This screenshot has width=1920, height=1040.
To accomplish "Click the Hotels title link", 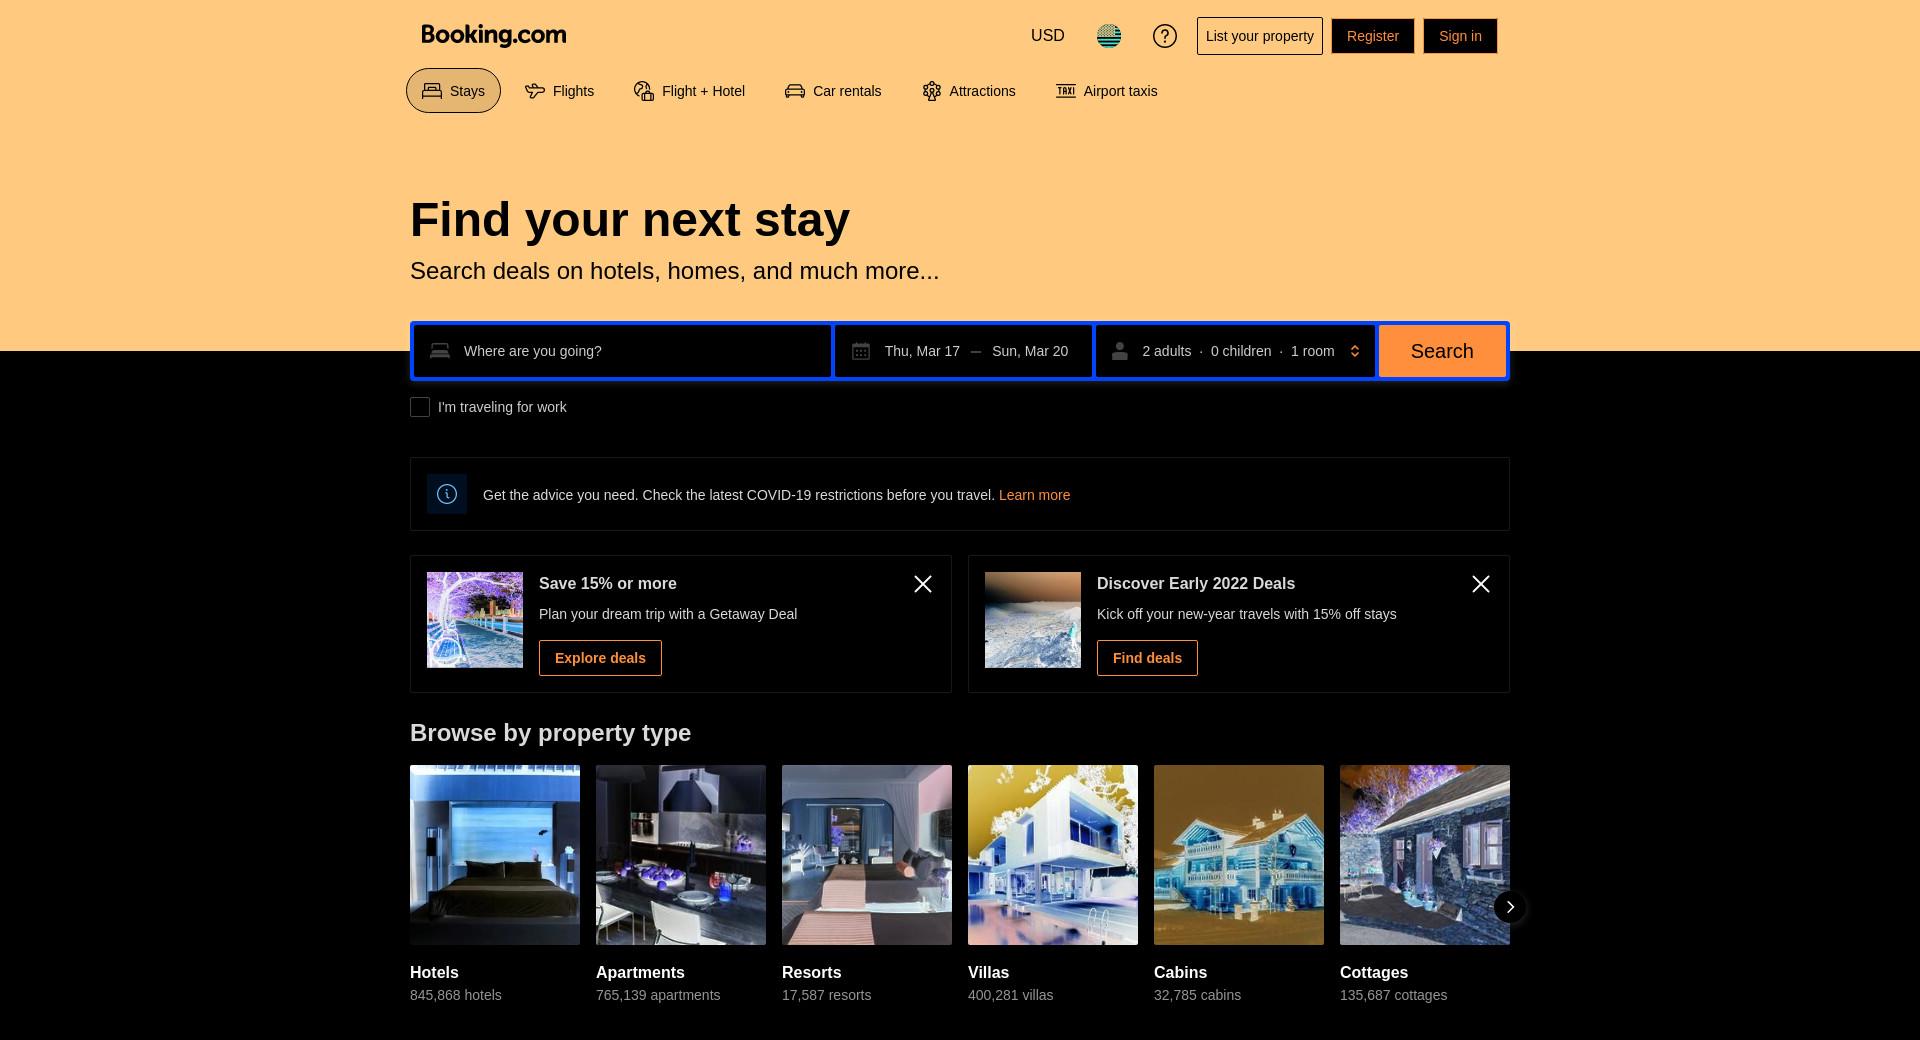I will 434,972.
